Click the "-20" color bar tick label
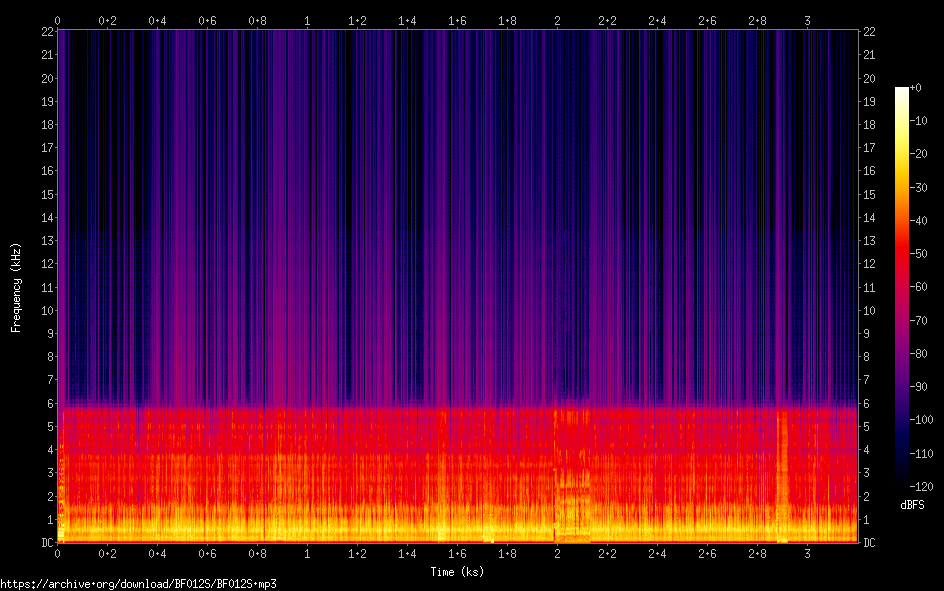 918,154
